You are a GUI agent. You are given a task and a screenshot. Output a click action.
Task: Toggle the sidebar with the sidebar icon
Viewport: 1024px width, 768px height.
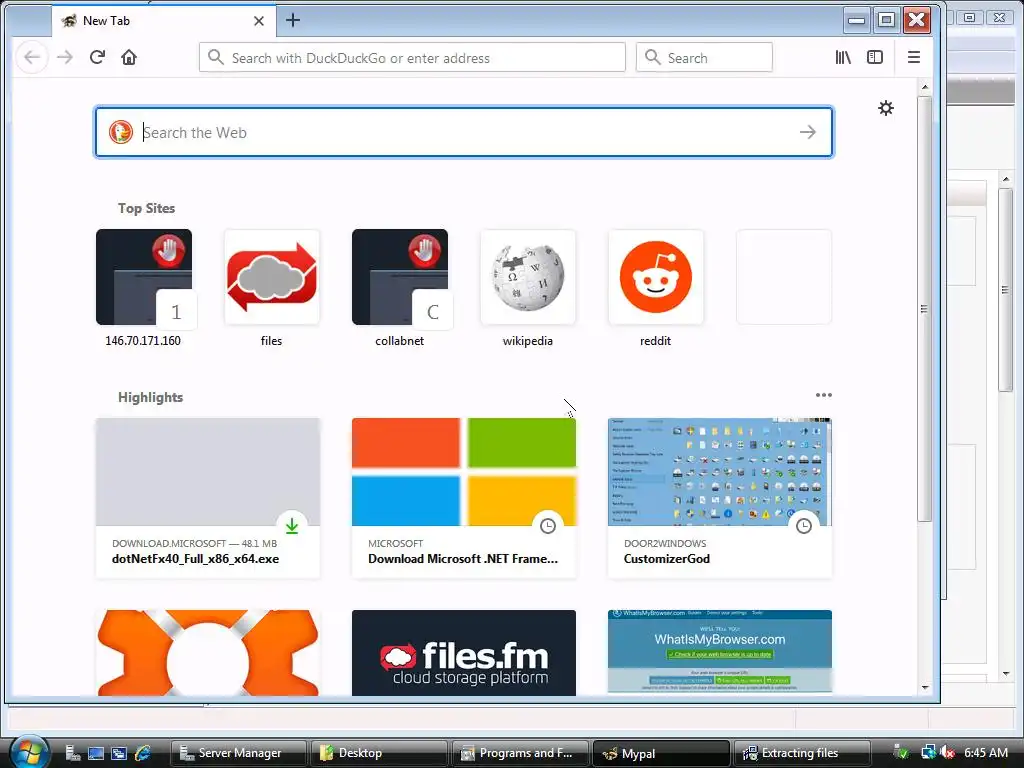tap(875, 57)
